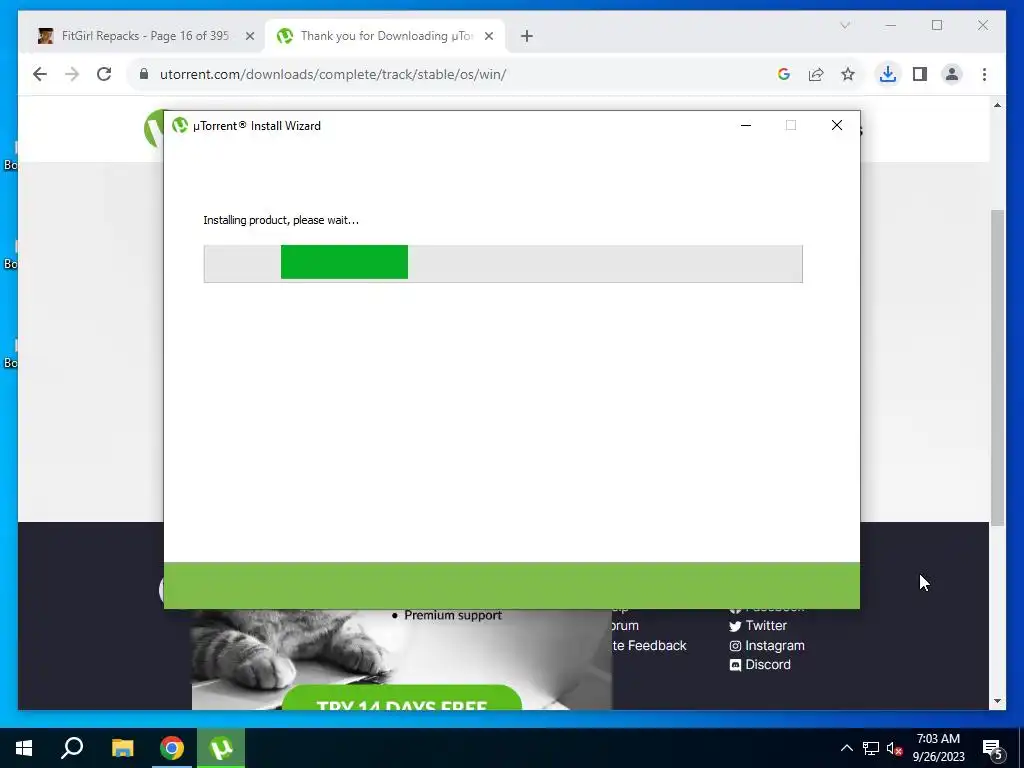Toggle the Chrome side panel
Image resolution: width=1024 pixels, height=768 pixels.
pos(920,74)
